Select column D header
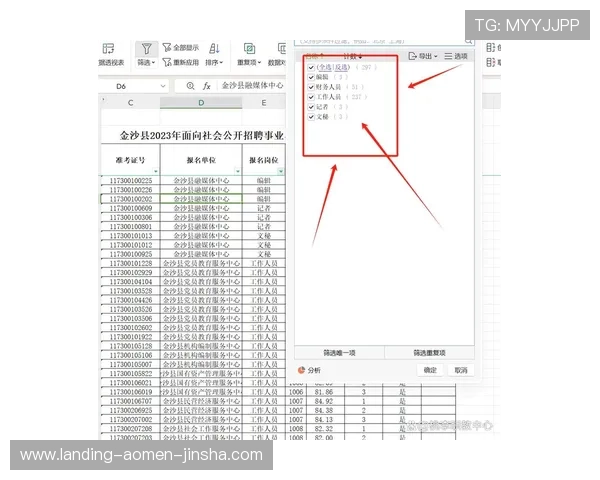The width and height of the screenshot is (600, 480). tap(201, 103)
